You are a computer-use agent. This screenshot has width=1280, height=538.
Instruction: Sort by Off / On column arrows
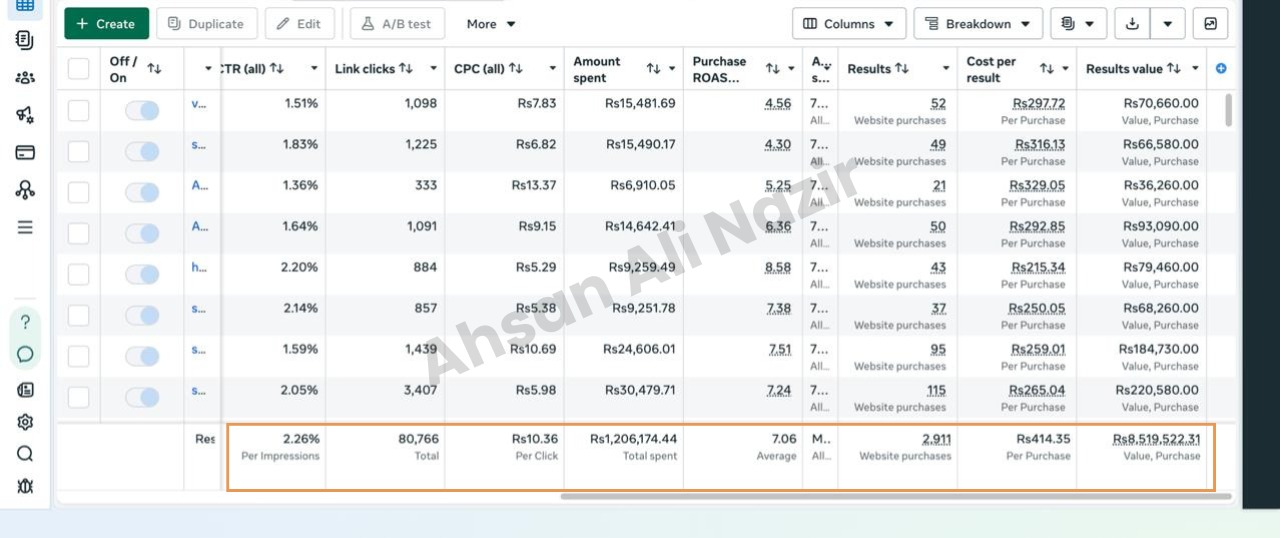pyautogui.click(x=154, y=69)
